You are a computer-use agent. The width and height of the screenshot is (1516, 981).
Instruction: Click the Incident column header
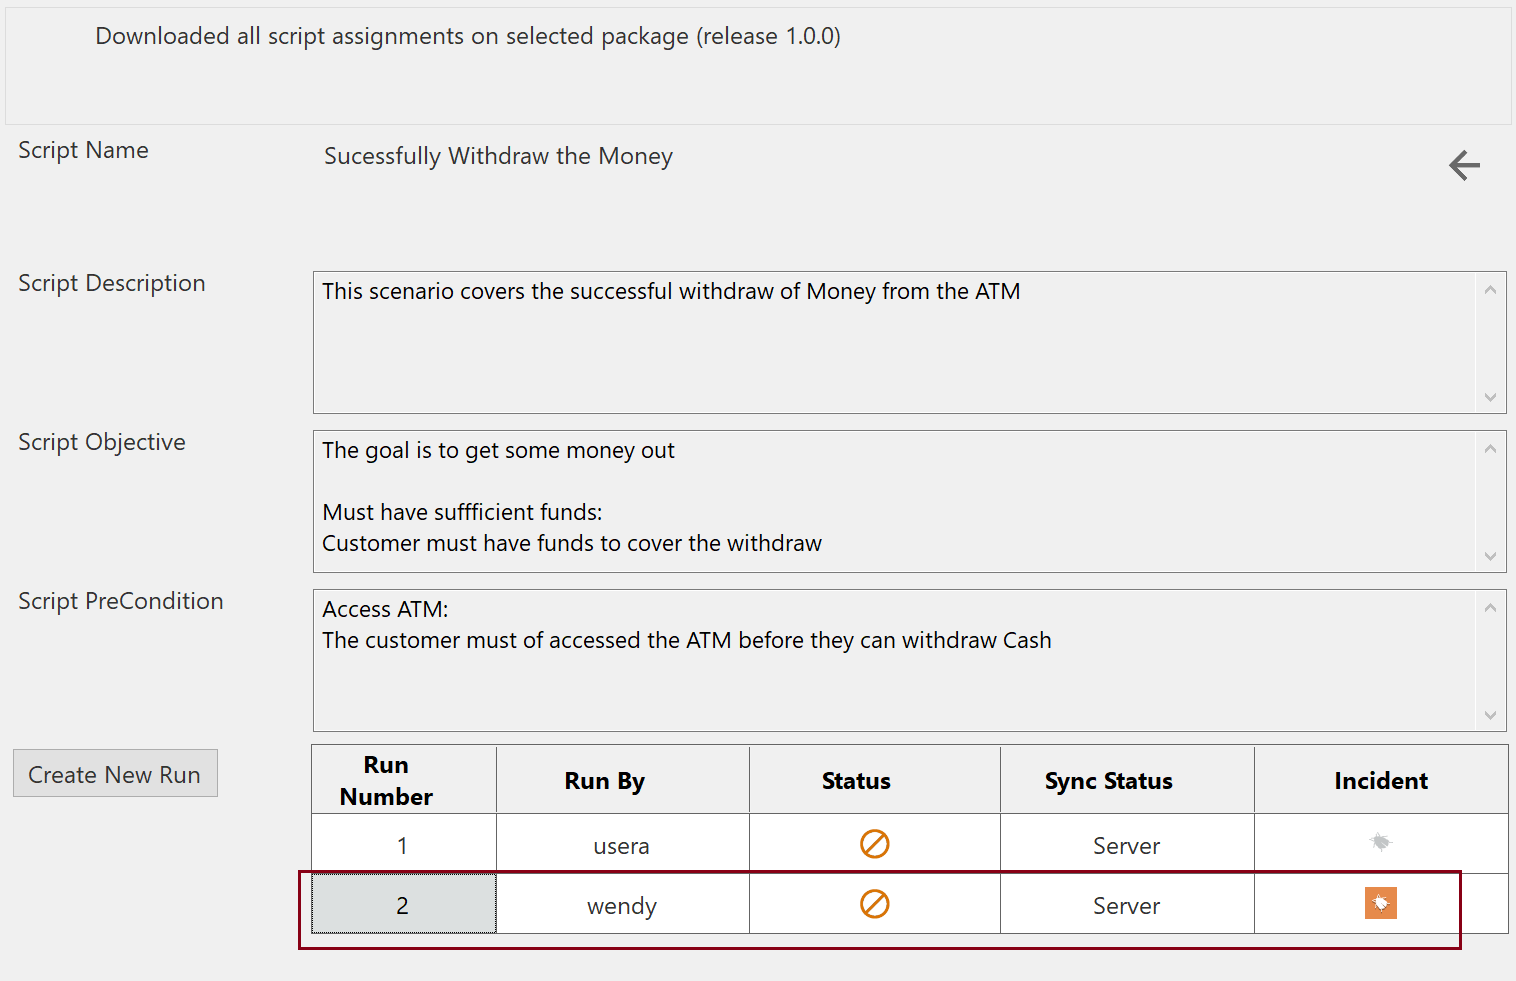point(1380,780)
